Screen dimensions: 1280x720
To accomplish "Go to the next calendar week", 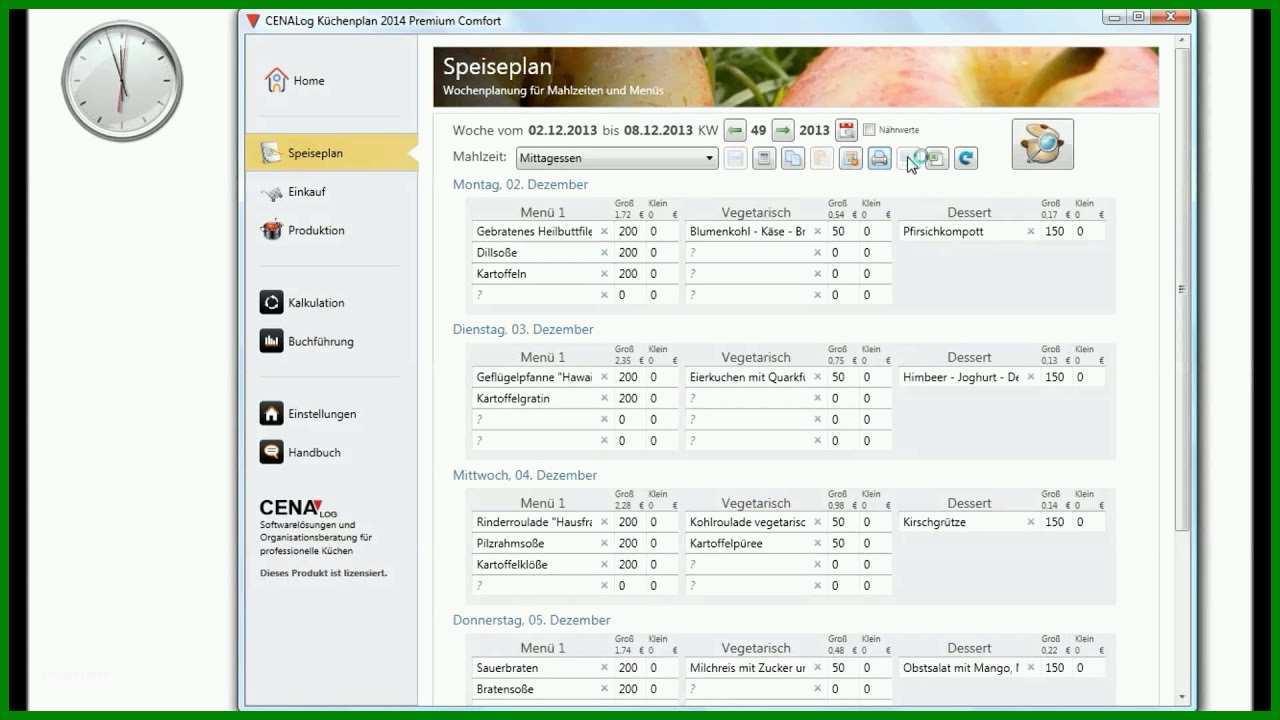I will pos(783,130).
